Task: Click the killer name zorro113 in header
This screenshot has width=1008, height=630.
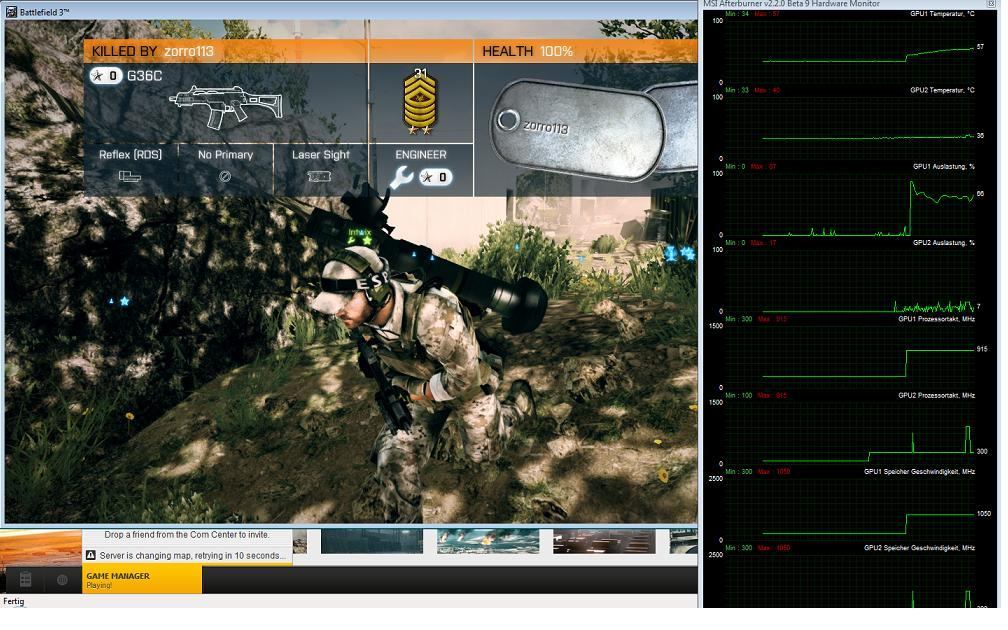Action: (188, 51)
